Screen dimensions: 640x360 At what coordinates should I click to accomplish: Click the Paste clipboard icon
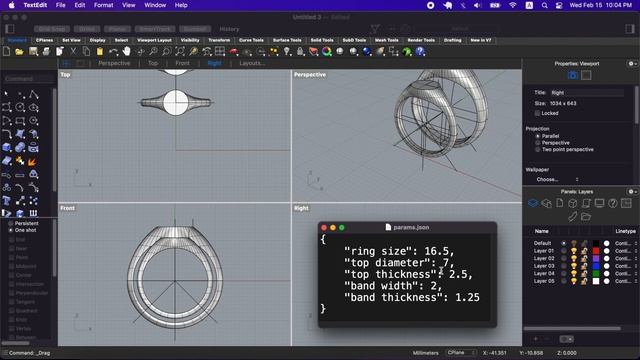click(x=100, y=51)
